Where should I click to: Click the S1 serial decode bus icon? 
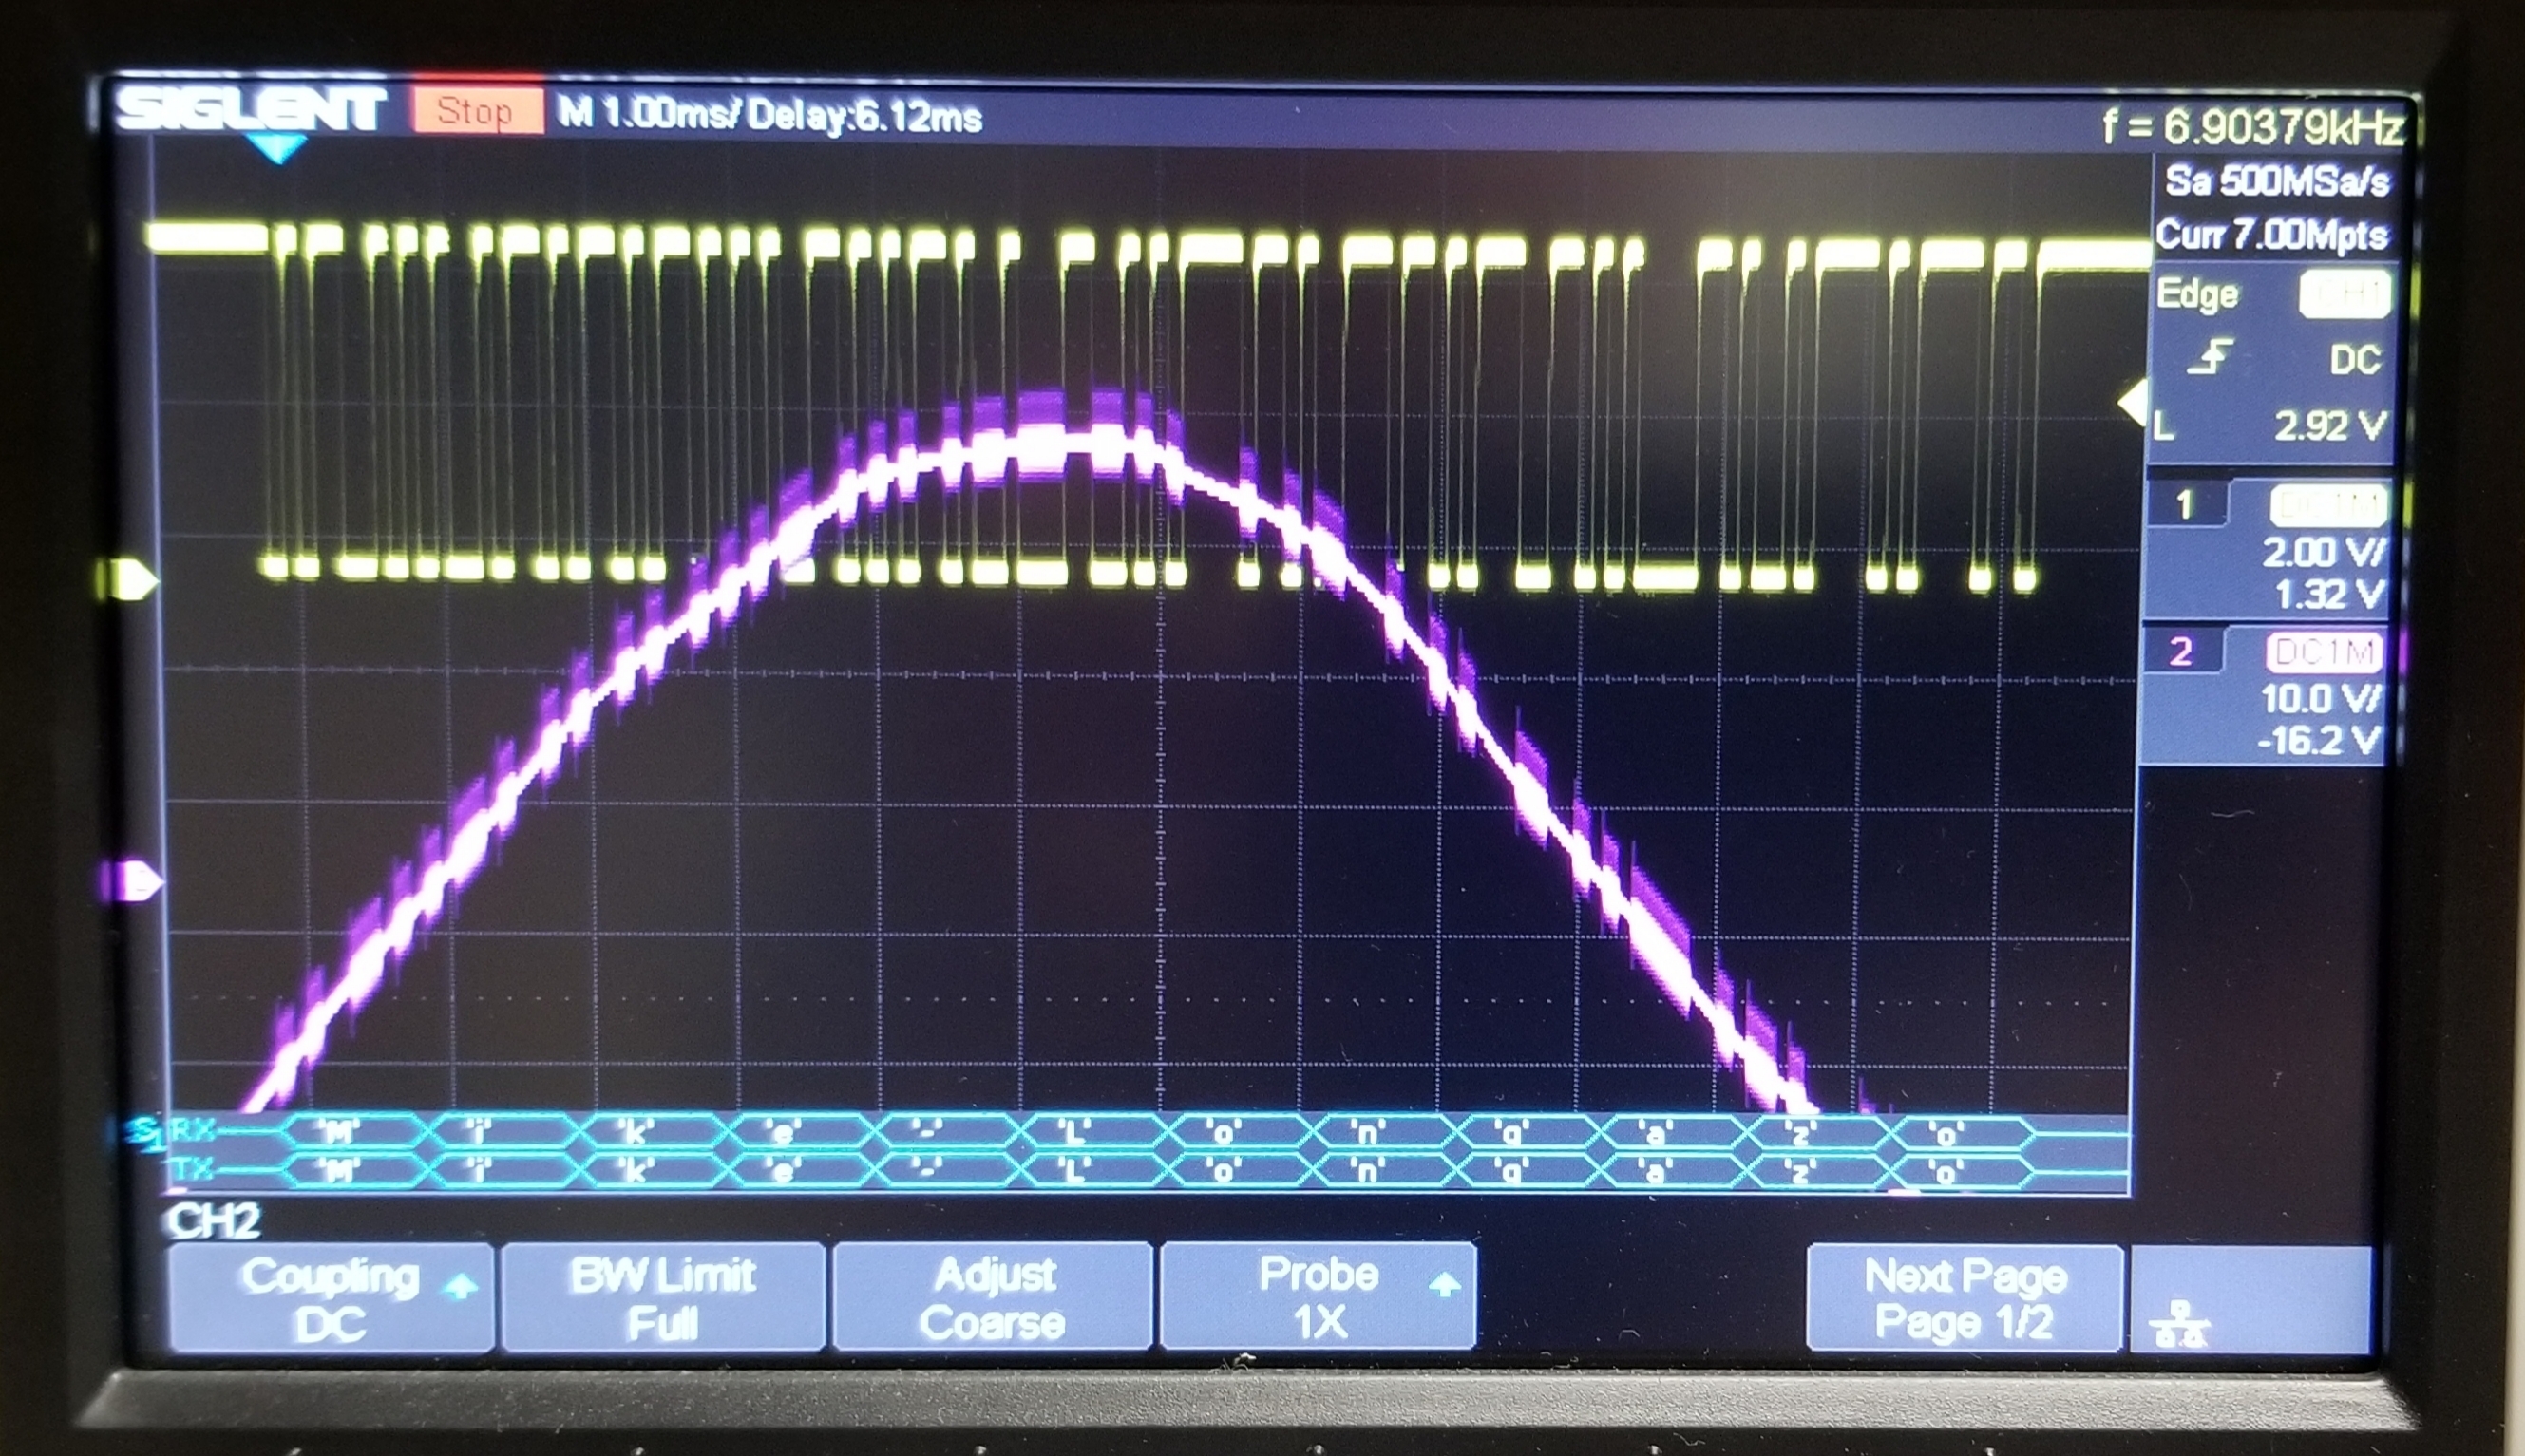pyautogui.click(x=145, y=1133)
